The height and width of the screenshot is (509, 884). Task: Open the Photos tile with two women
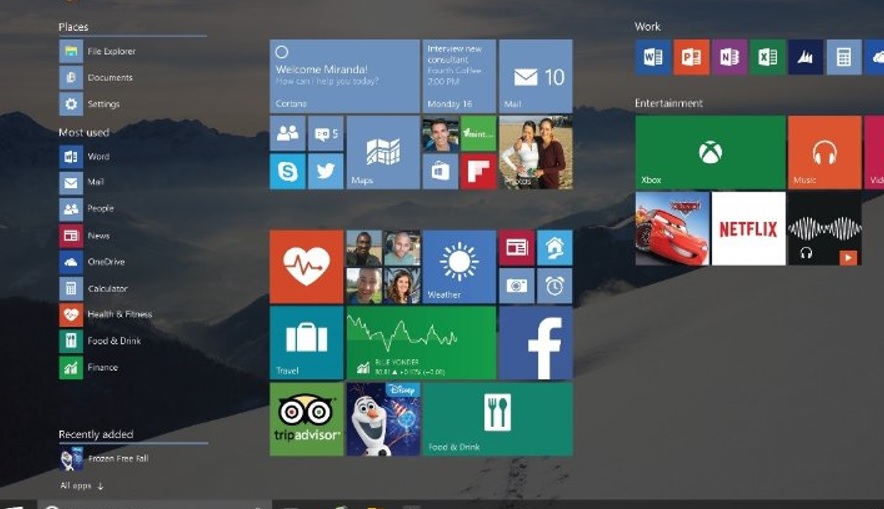536,152
